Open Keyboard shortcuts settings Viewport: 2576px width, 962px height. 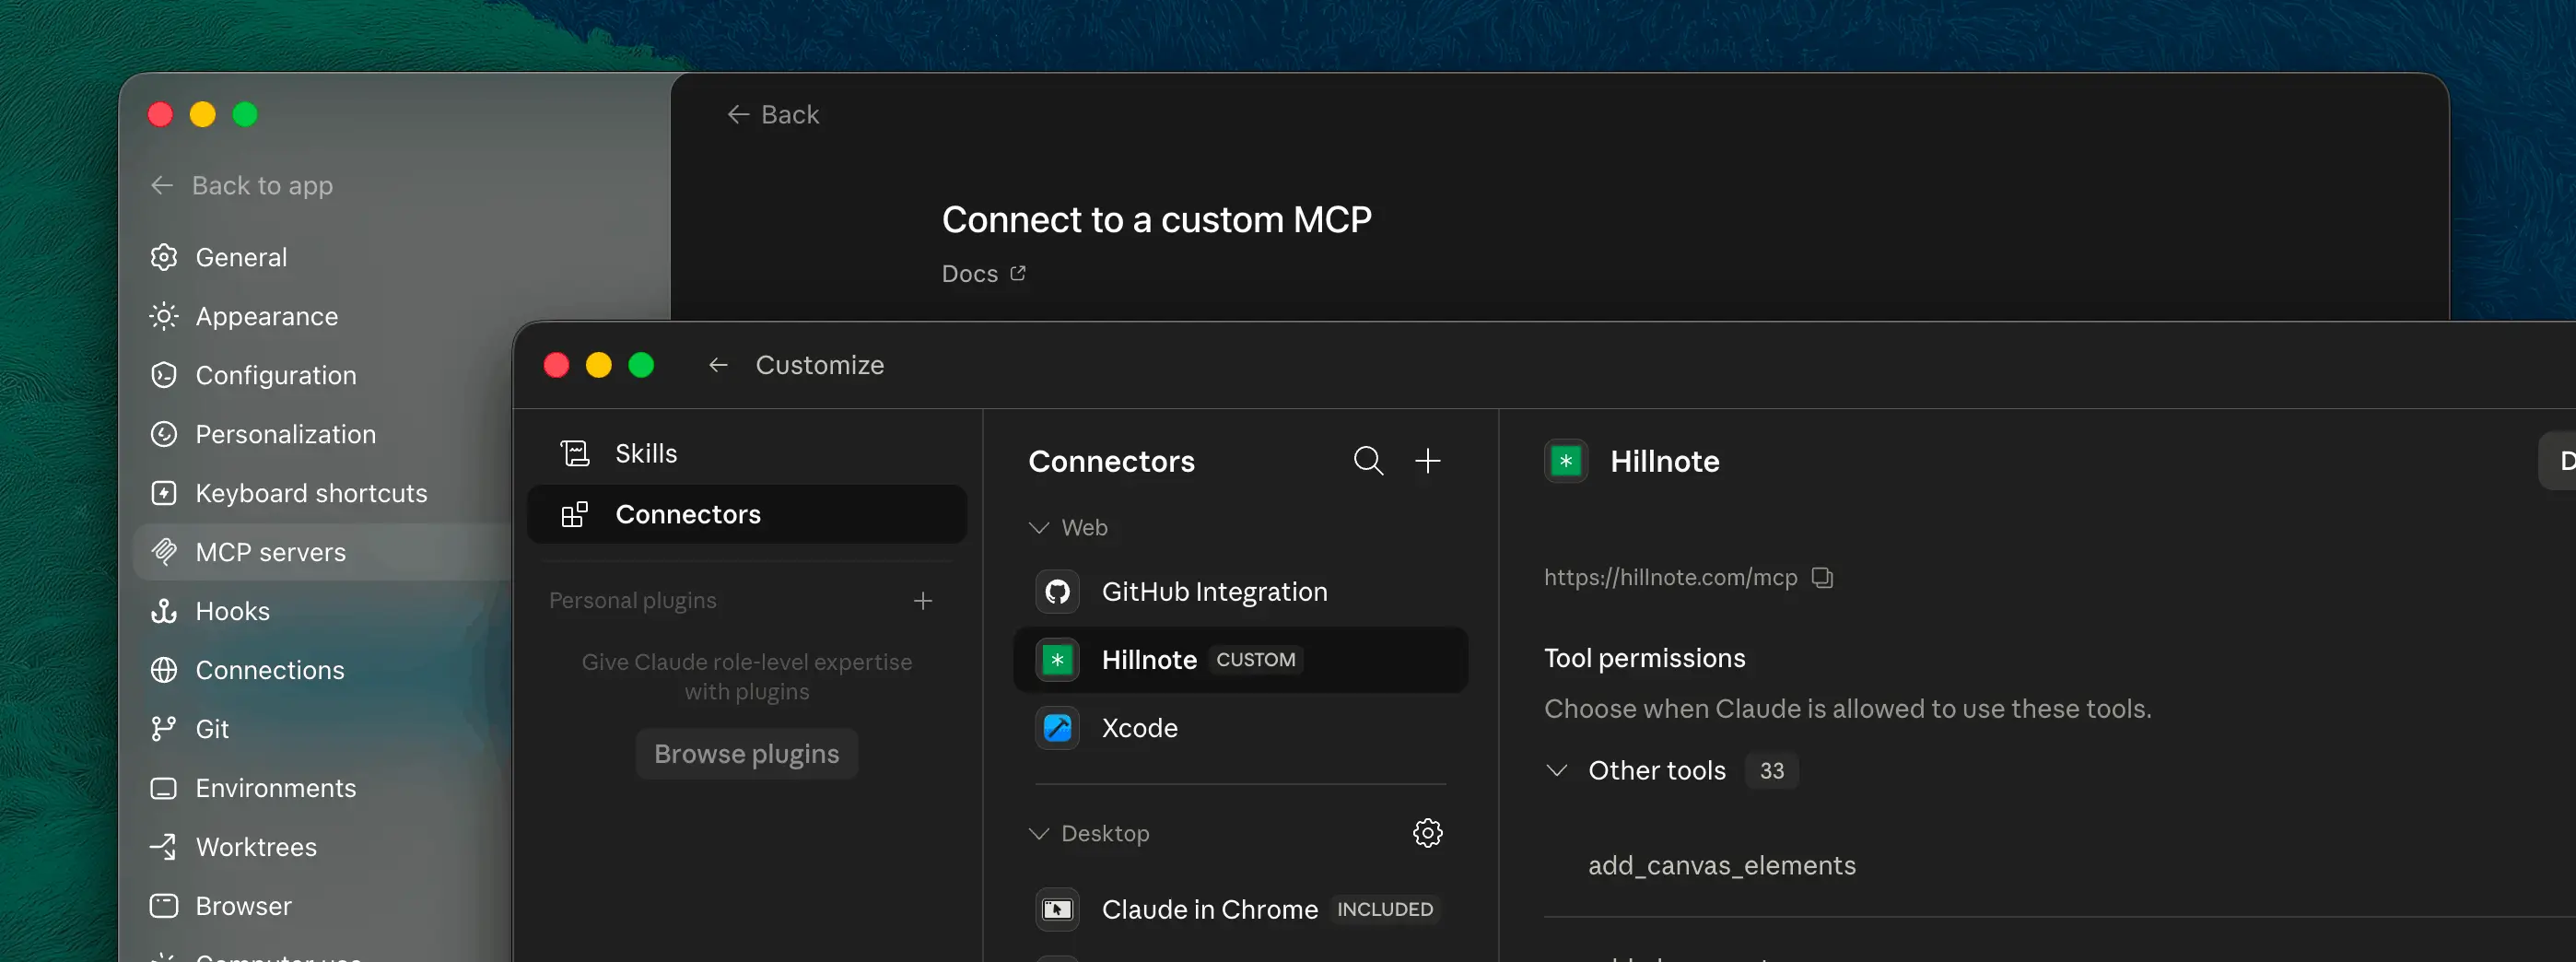311,493
